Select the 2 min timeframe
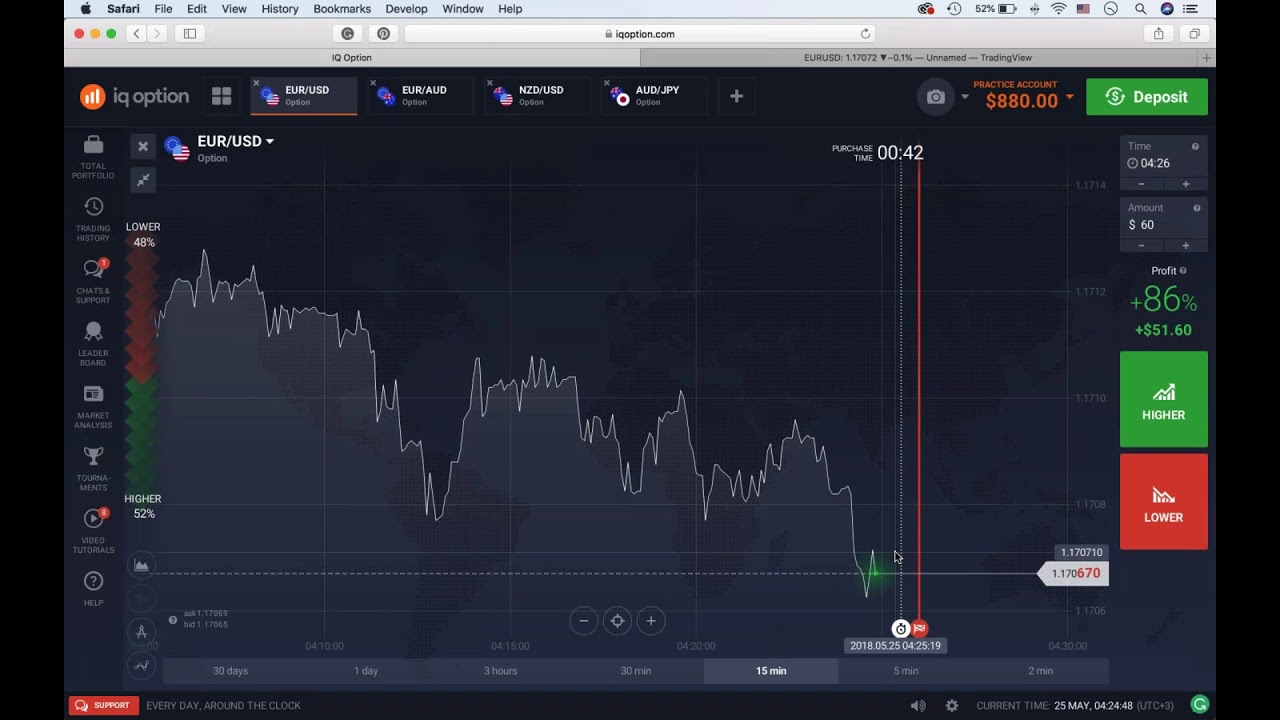This screenshot has width=1280, height=720. 1041,671
